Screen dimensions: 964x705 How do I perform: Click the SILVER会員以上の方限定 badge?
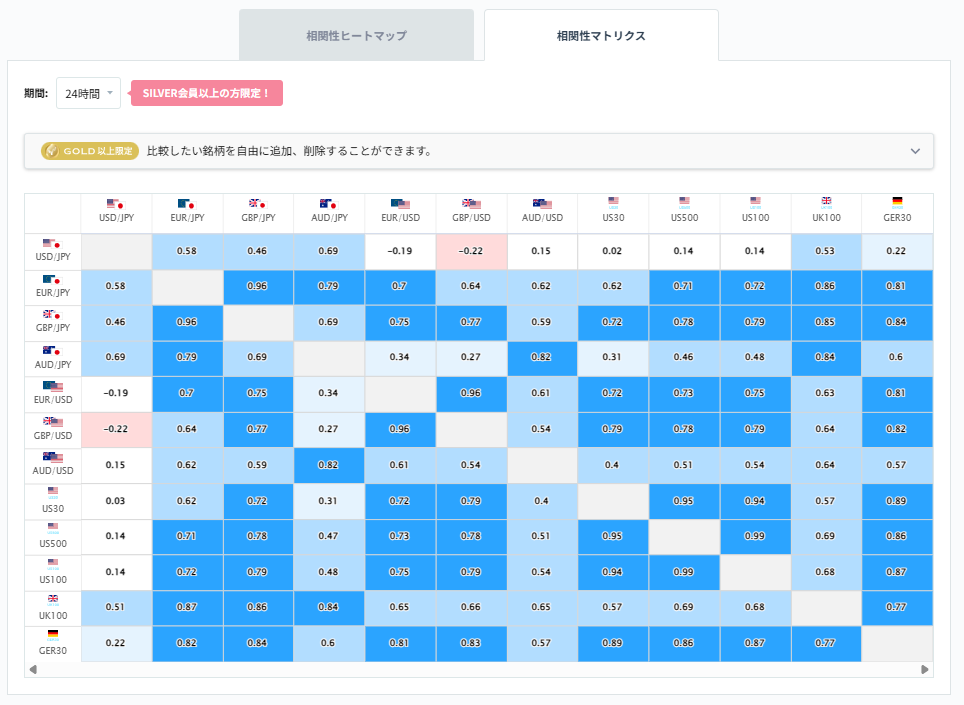click(206, 92)
